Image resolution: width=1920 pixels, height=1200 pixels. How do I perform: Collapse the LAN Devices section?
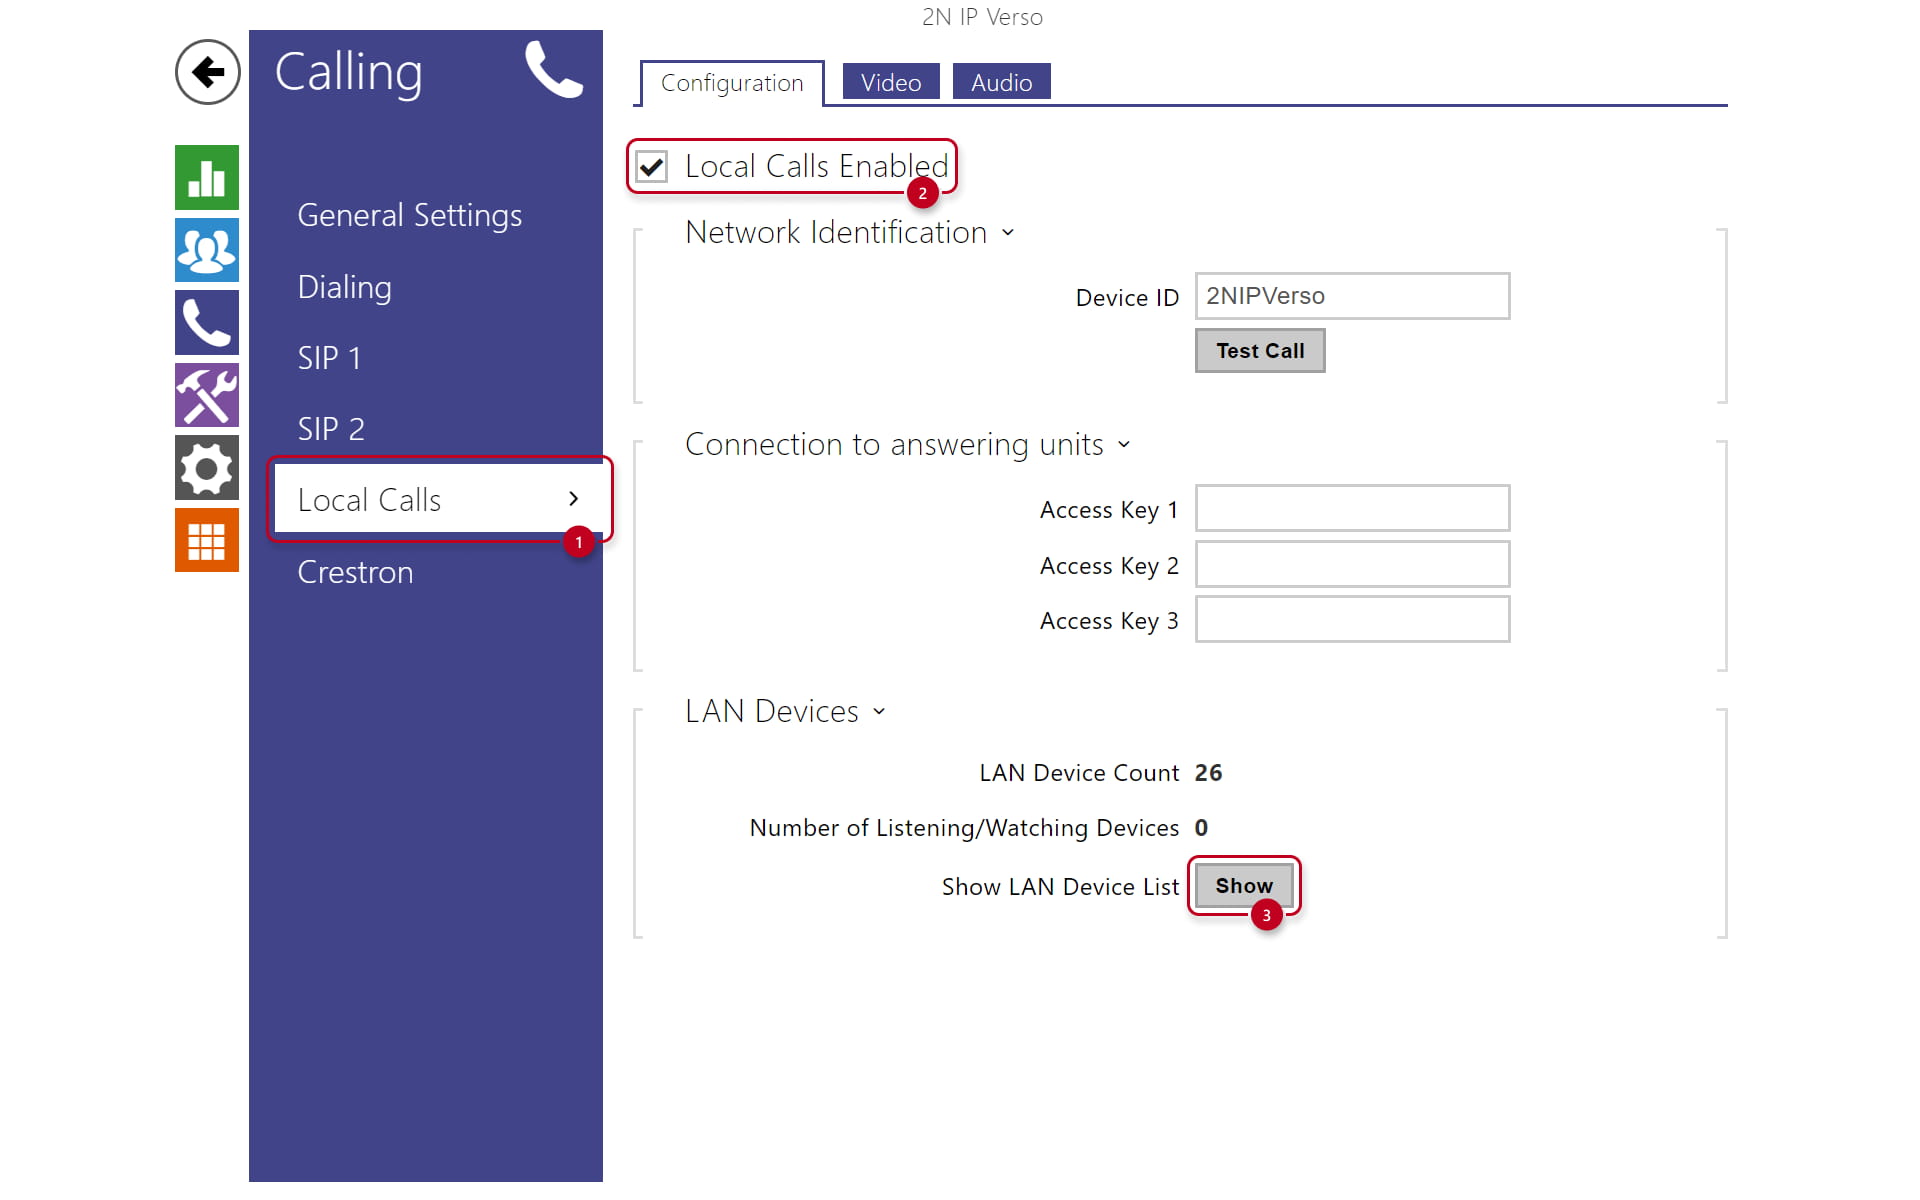879,712
